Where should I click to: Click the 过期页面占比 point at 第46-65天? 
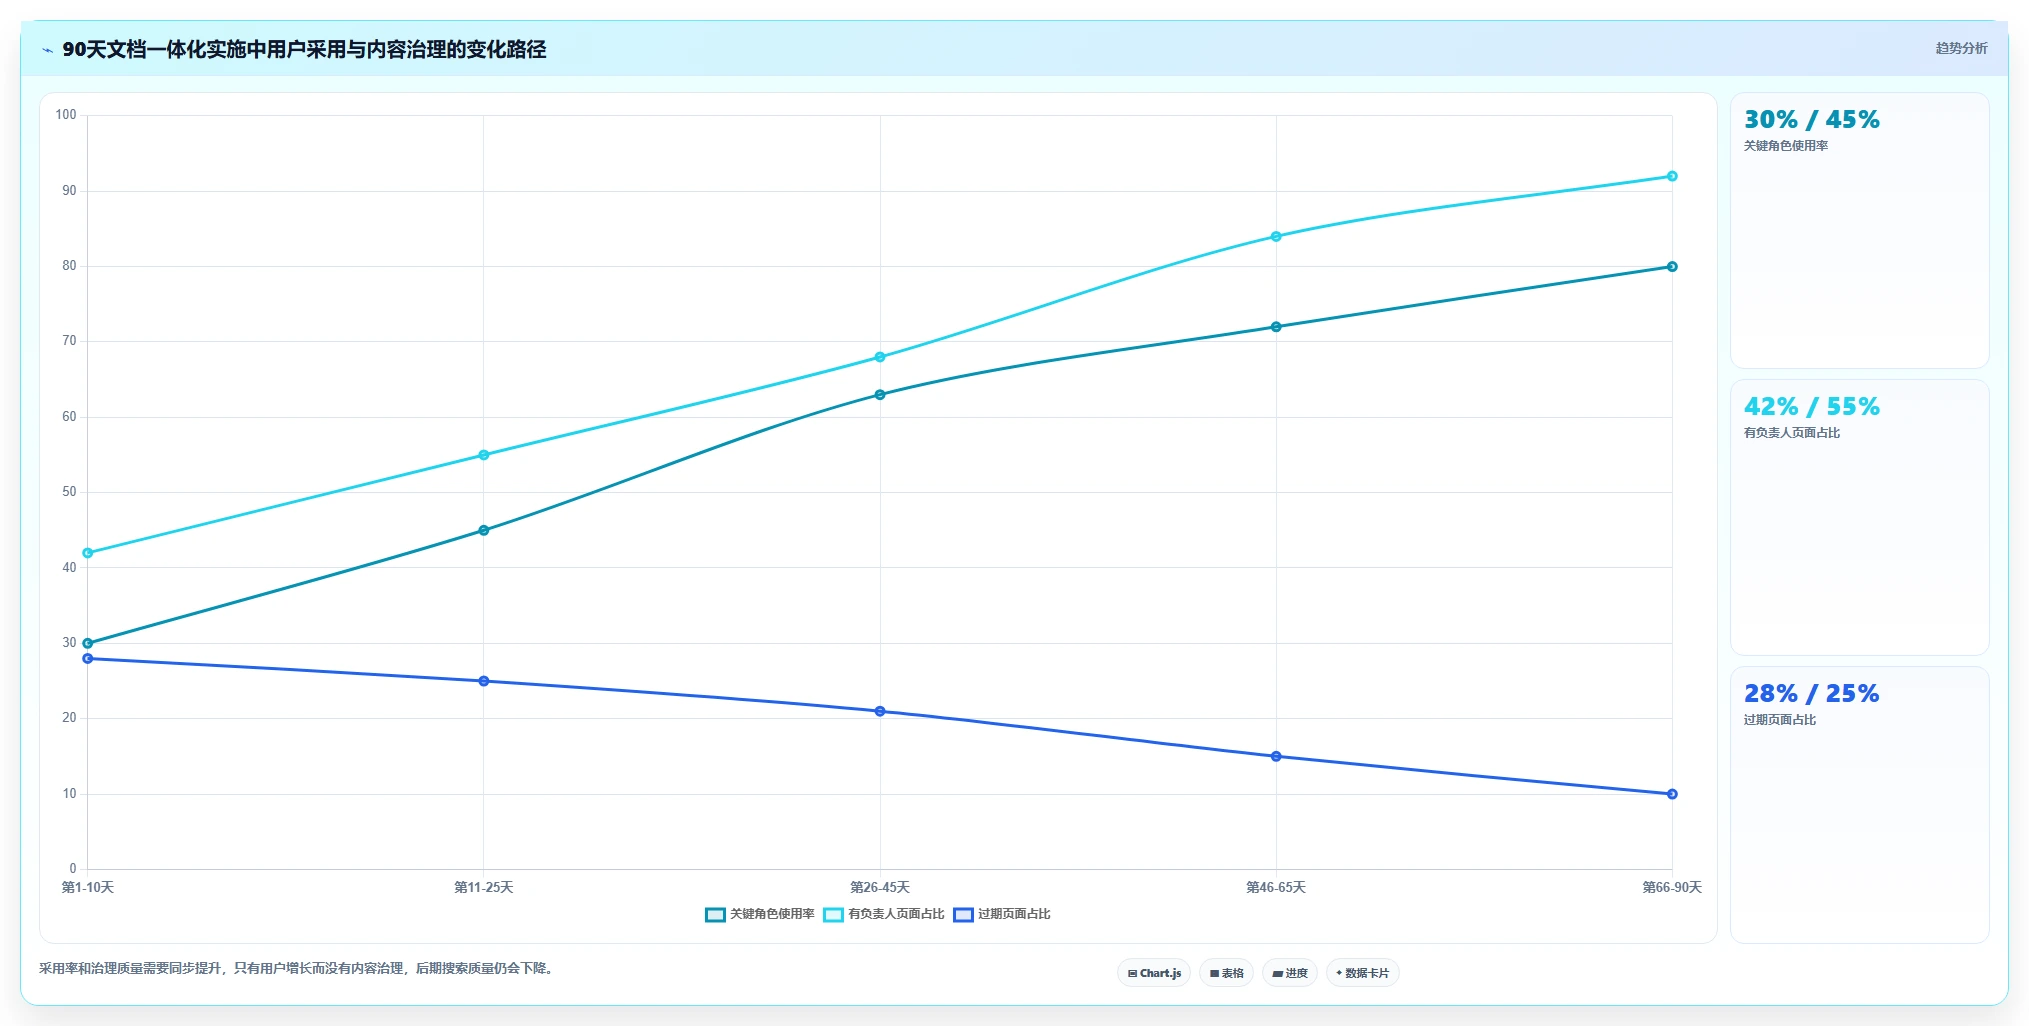1276,756
